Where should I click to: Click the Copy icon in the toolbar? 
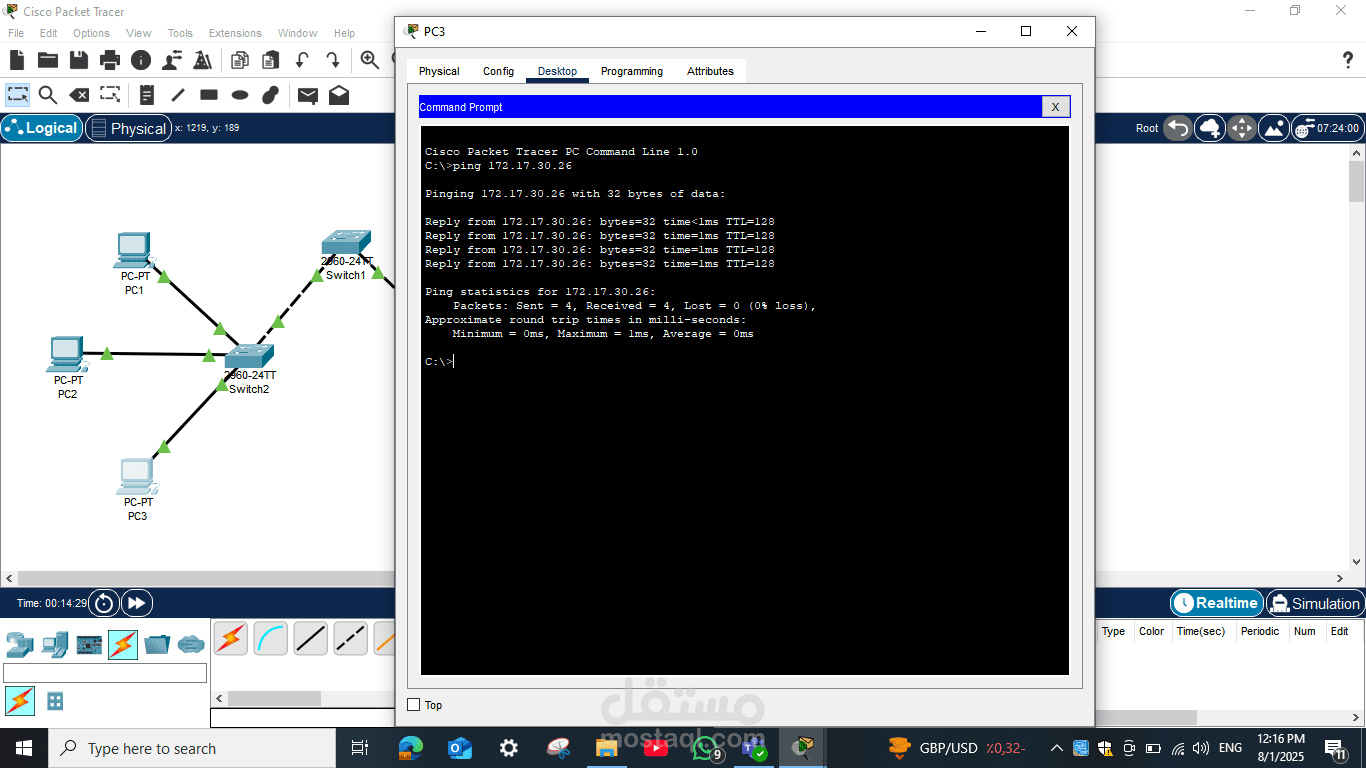240,60
